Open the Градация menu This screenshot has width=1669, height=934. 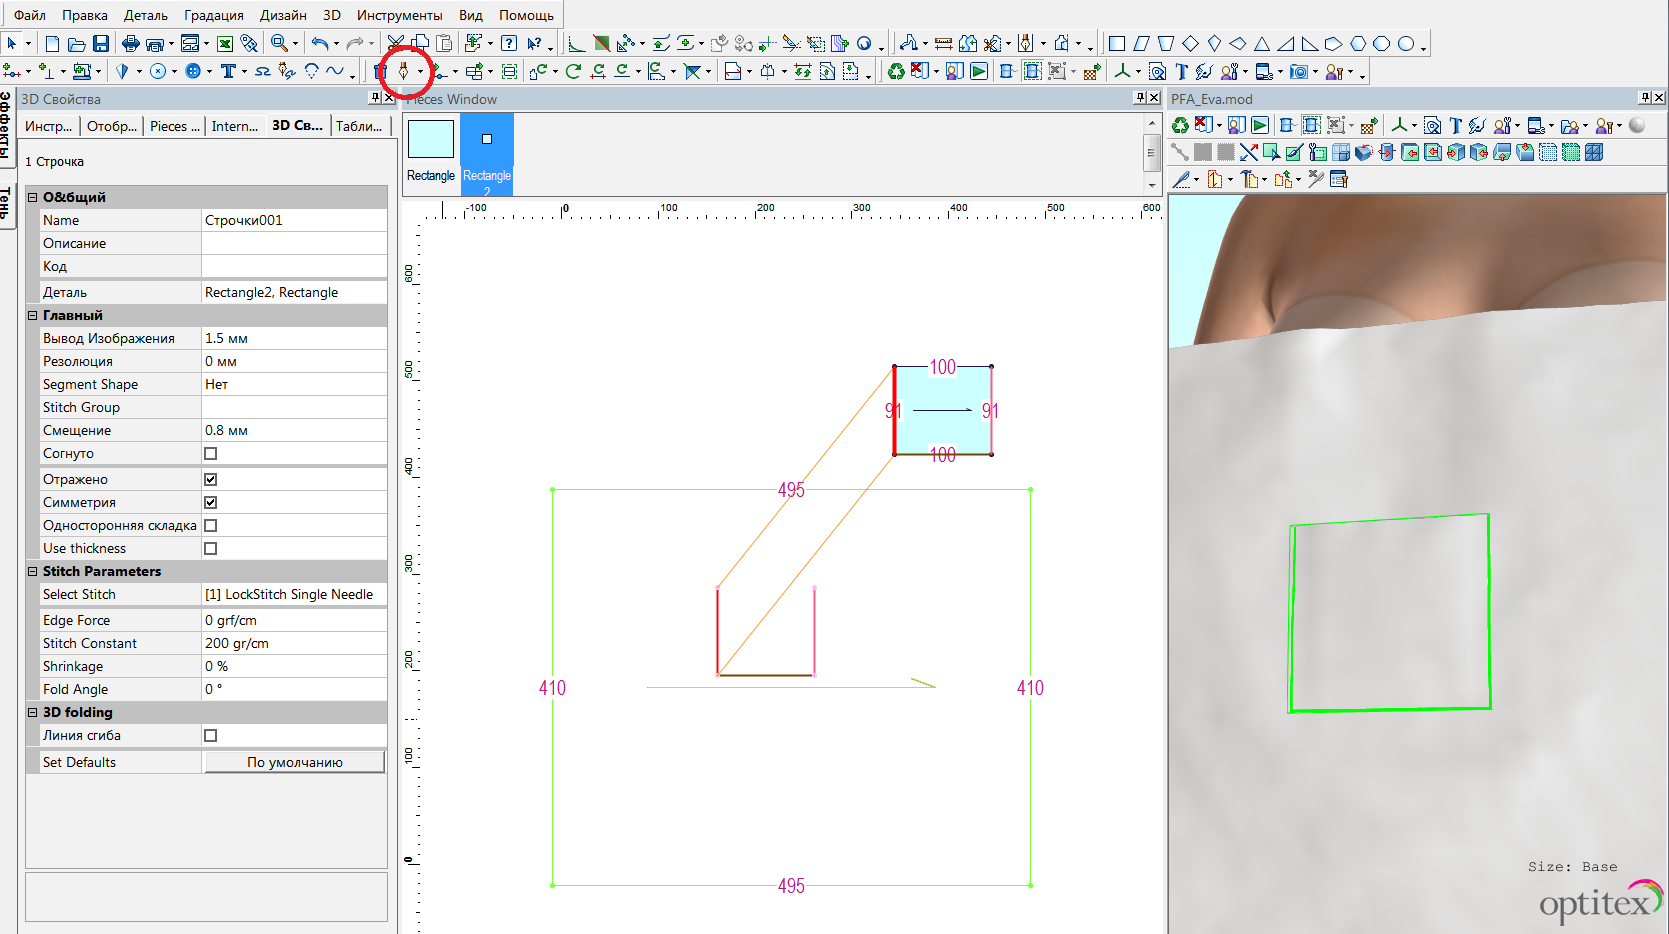point(214,15)
